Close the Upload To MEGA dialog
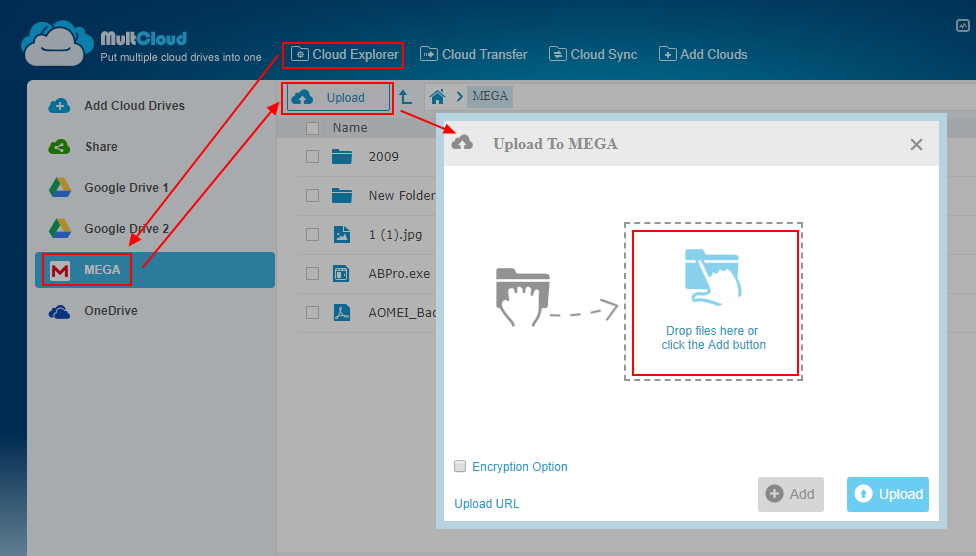 (x=916, y=144)
